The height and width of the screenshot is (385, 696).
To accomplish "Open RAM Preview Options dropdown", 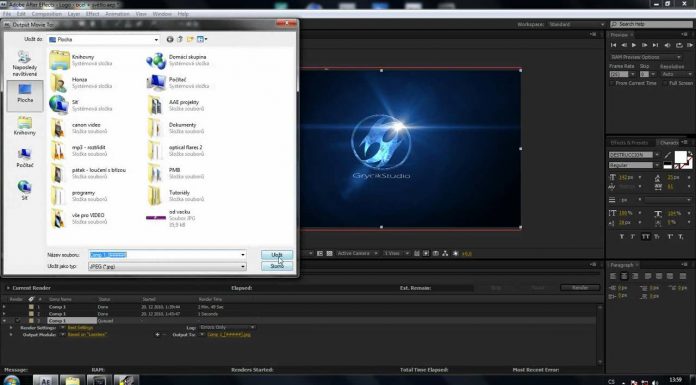I will pyautogui.click(x=645, y=57).
